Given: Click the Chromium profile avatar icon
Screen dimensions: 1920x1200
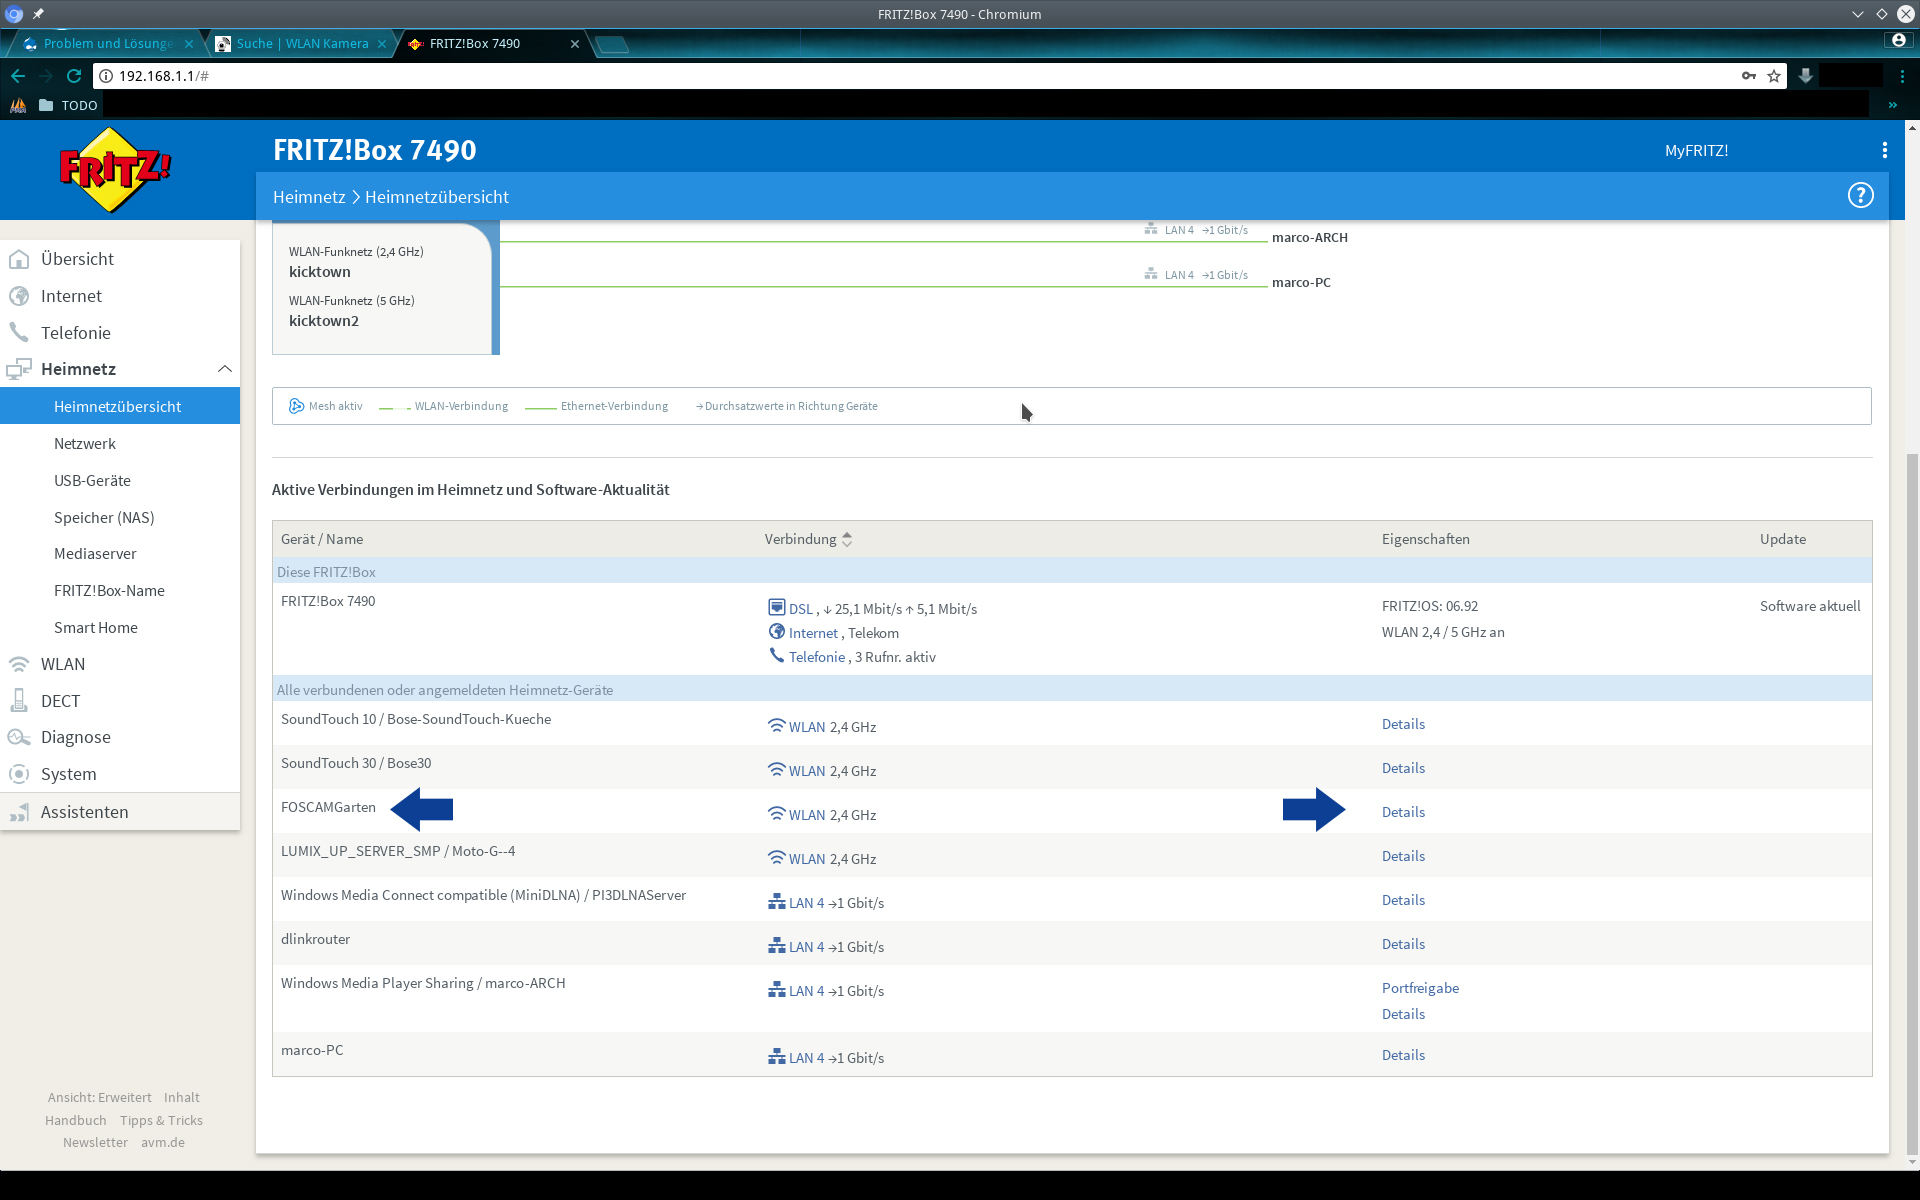Looking at the screenshot, I should 1898,40.
